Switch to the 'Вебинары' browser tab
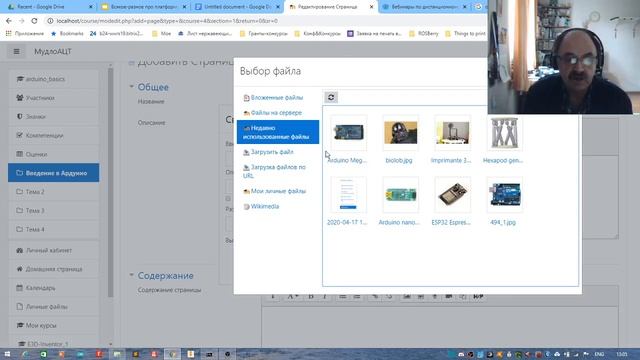640x360 pixels. point(424,7)
